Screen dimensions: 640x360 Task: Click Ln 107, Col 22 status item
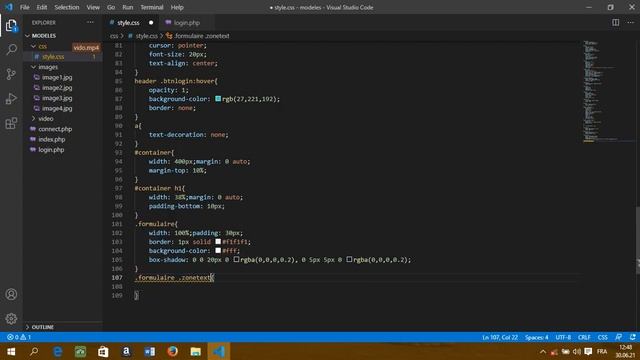pos(500,337)
